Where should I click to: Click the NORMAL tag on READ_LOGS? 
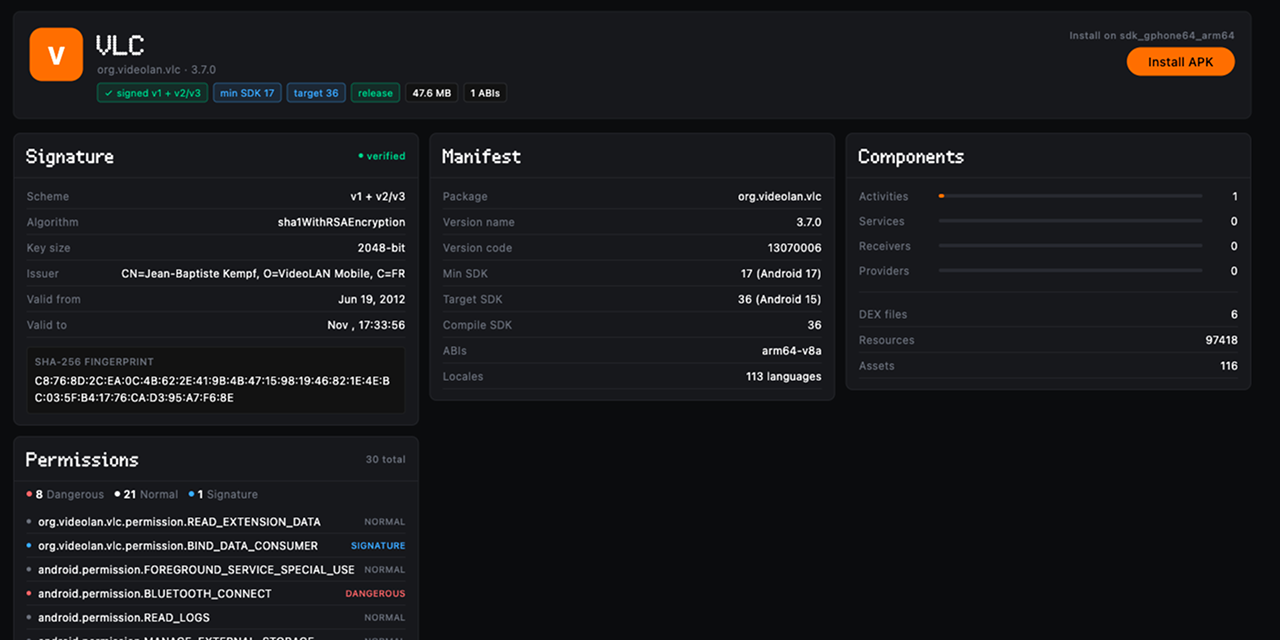[x=385, y=618]
